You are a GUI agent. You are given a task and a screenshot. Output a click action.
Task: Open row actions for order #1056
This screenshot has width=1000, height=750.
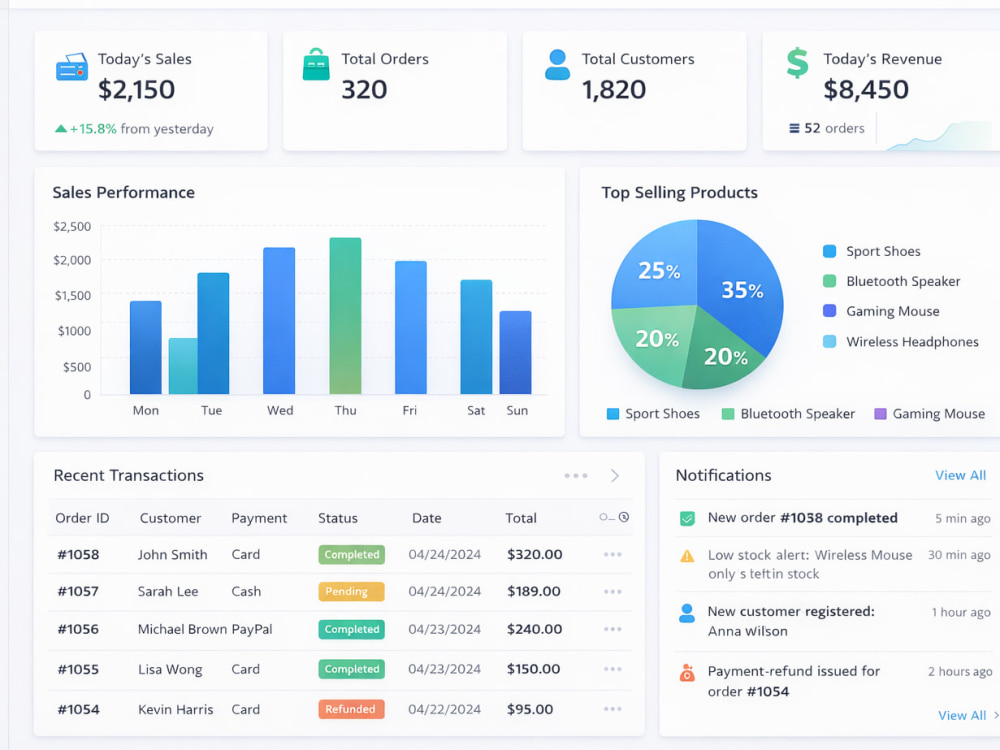tap(612, 629)
